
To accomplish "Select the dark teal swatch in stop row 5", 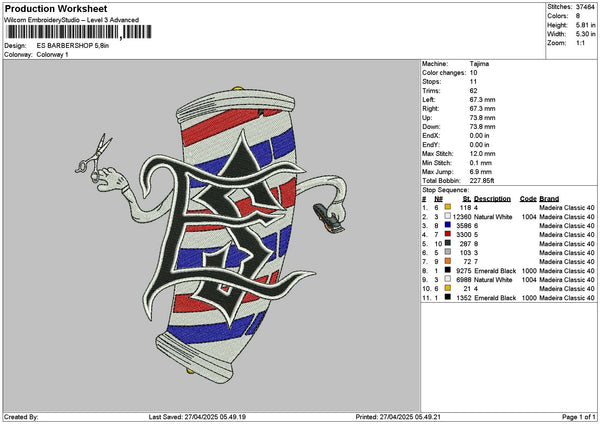I will point(448,243).
